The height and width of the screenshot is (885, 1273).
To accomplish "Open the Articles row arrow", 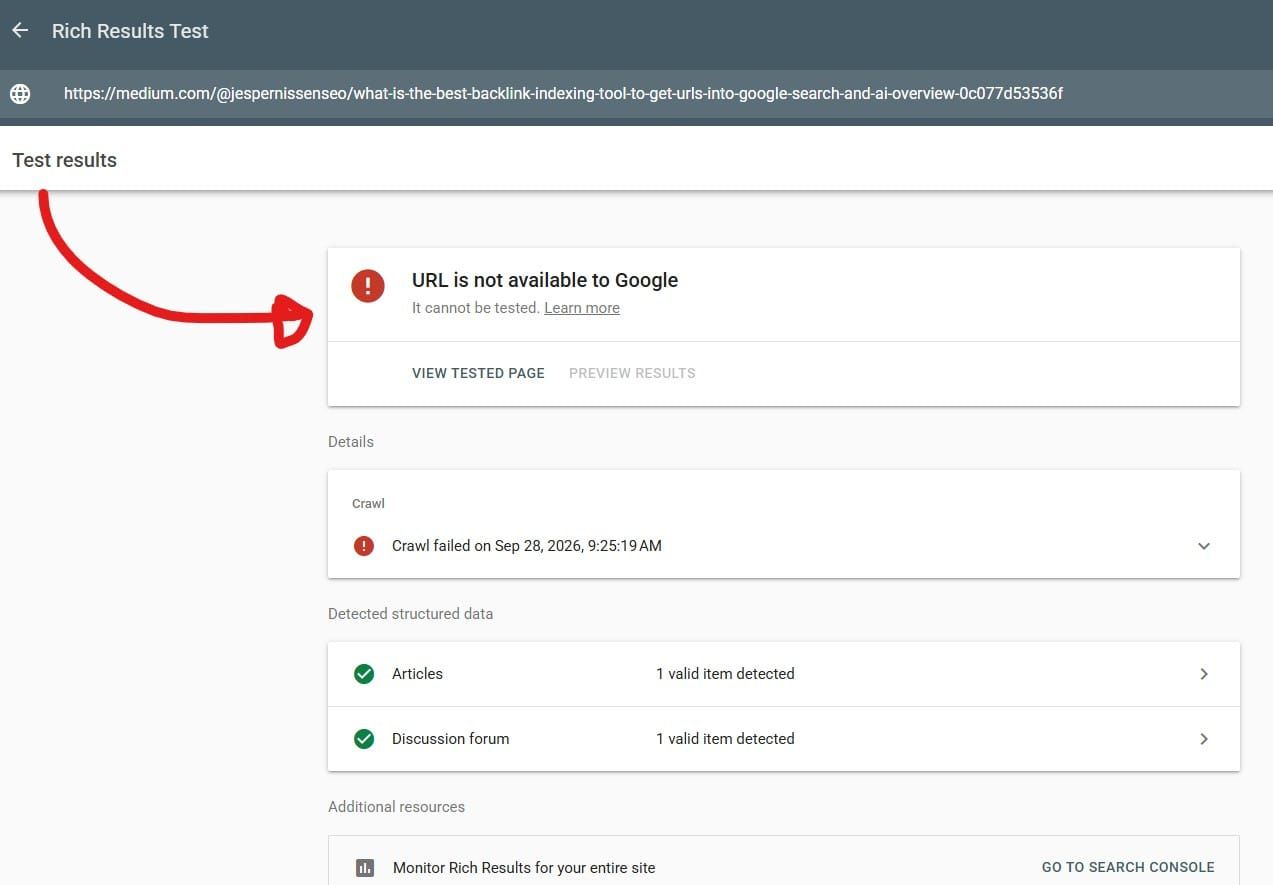I will pos(1204,674).
